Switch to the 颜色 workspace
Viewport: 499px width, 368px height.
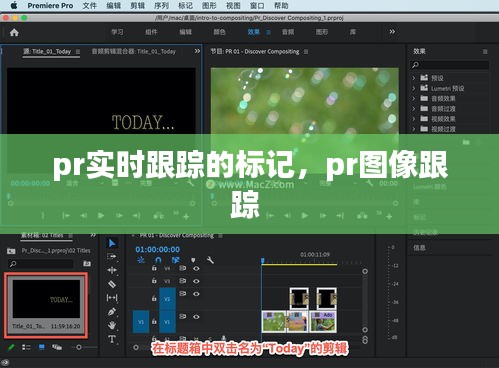(x=219, y=32)
